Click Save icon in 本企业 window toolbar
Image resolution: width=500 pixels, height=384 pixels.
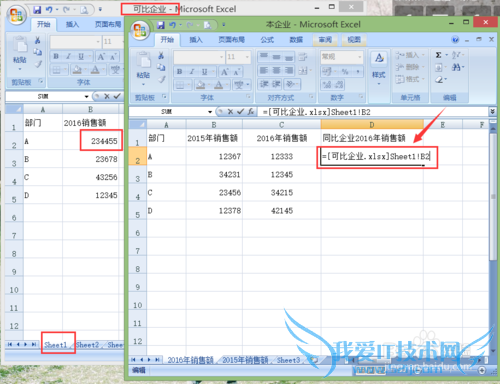click(x=161, y=25)
